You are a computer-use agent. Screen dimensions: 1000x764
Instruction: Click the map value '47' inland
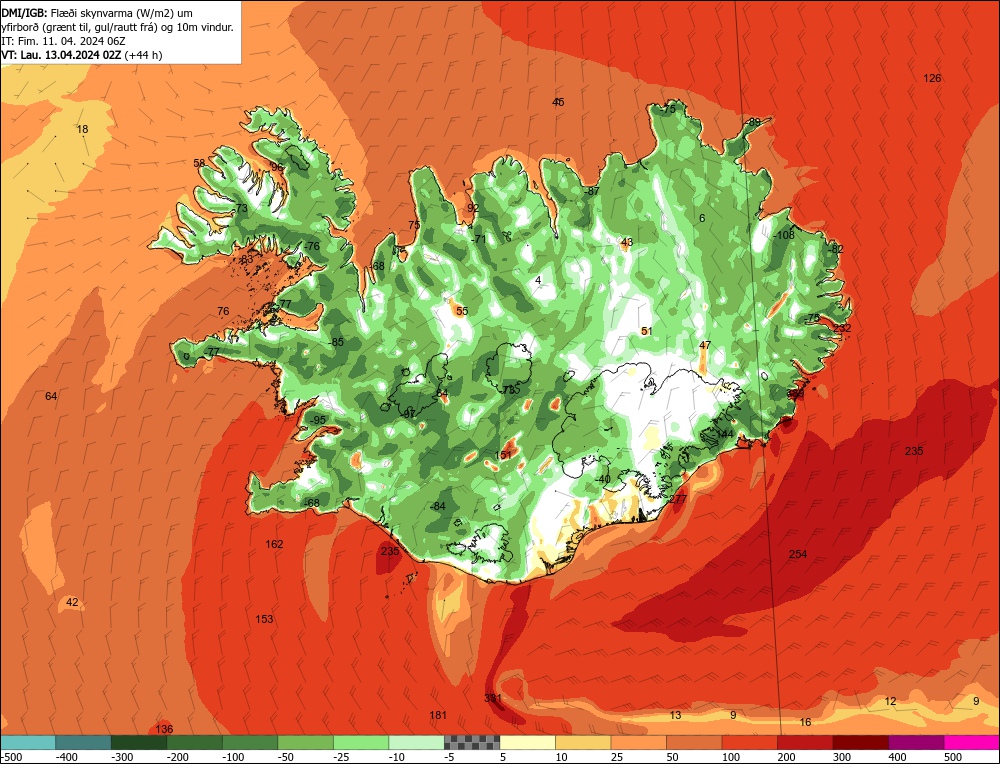[705, 345]
